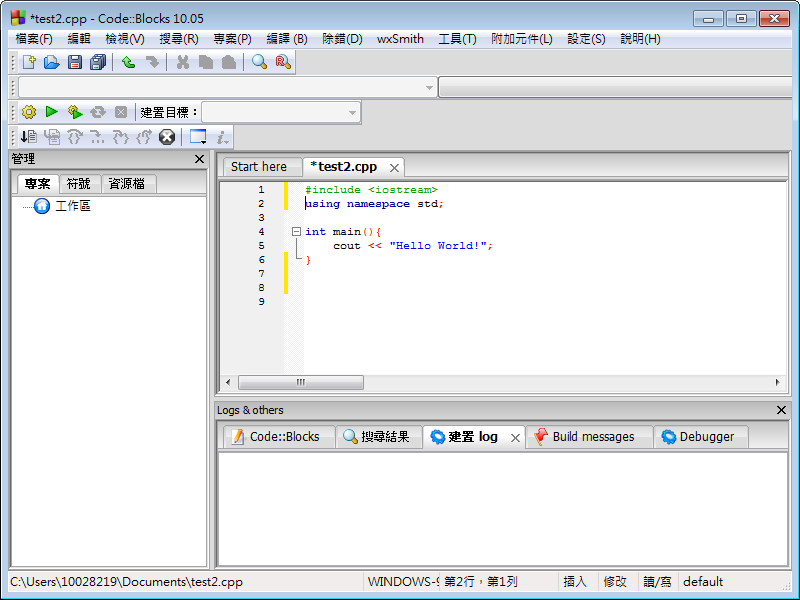This screenshot has height=600, width=800.
Task: Click the editor horizontal scrollbar thumb
Action: (x=301, y=382)
